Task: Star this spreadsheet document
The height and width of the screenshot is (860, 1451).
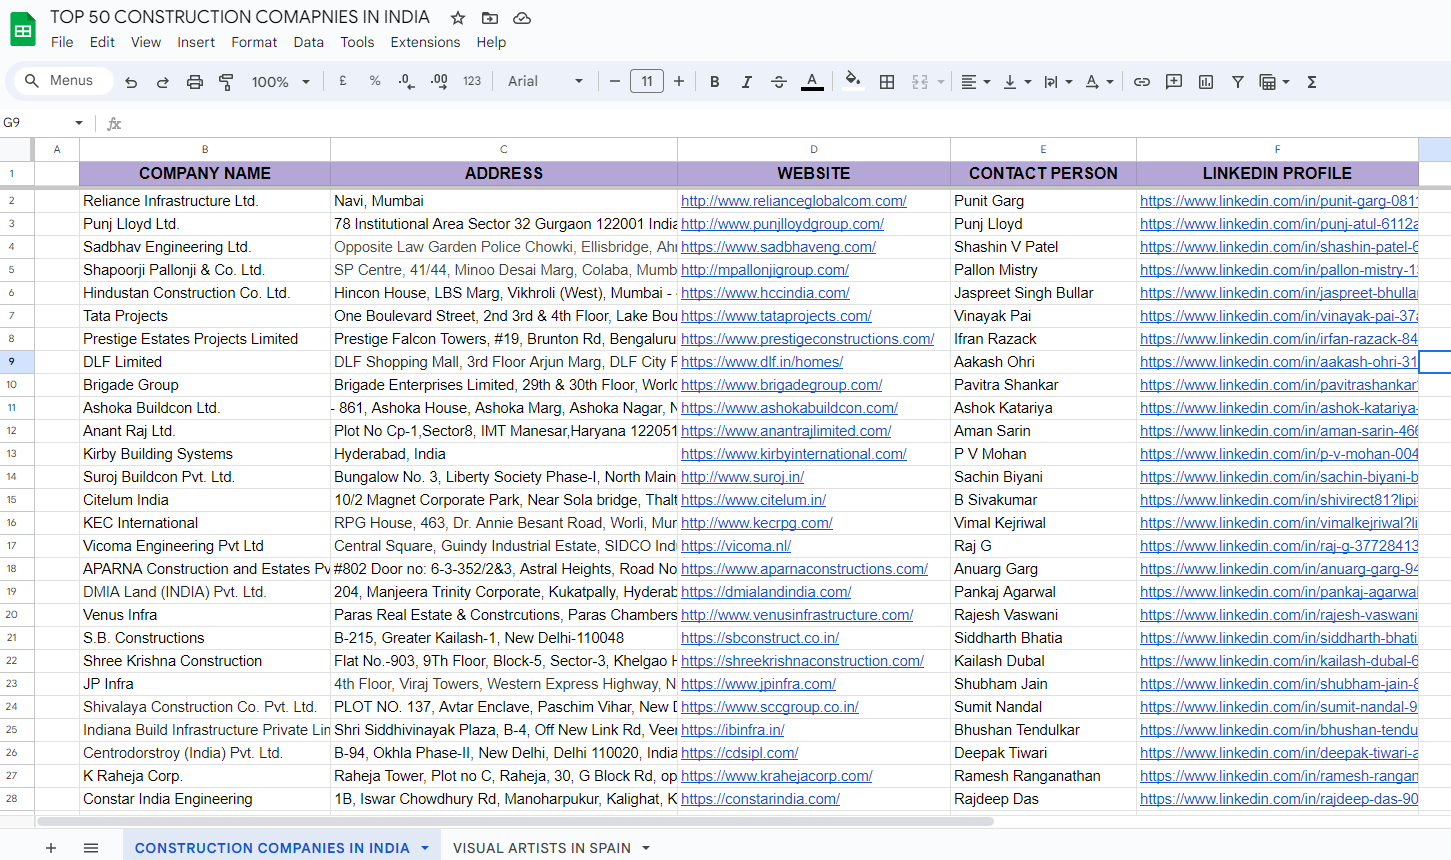Action: 458,18
